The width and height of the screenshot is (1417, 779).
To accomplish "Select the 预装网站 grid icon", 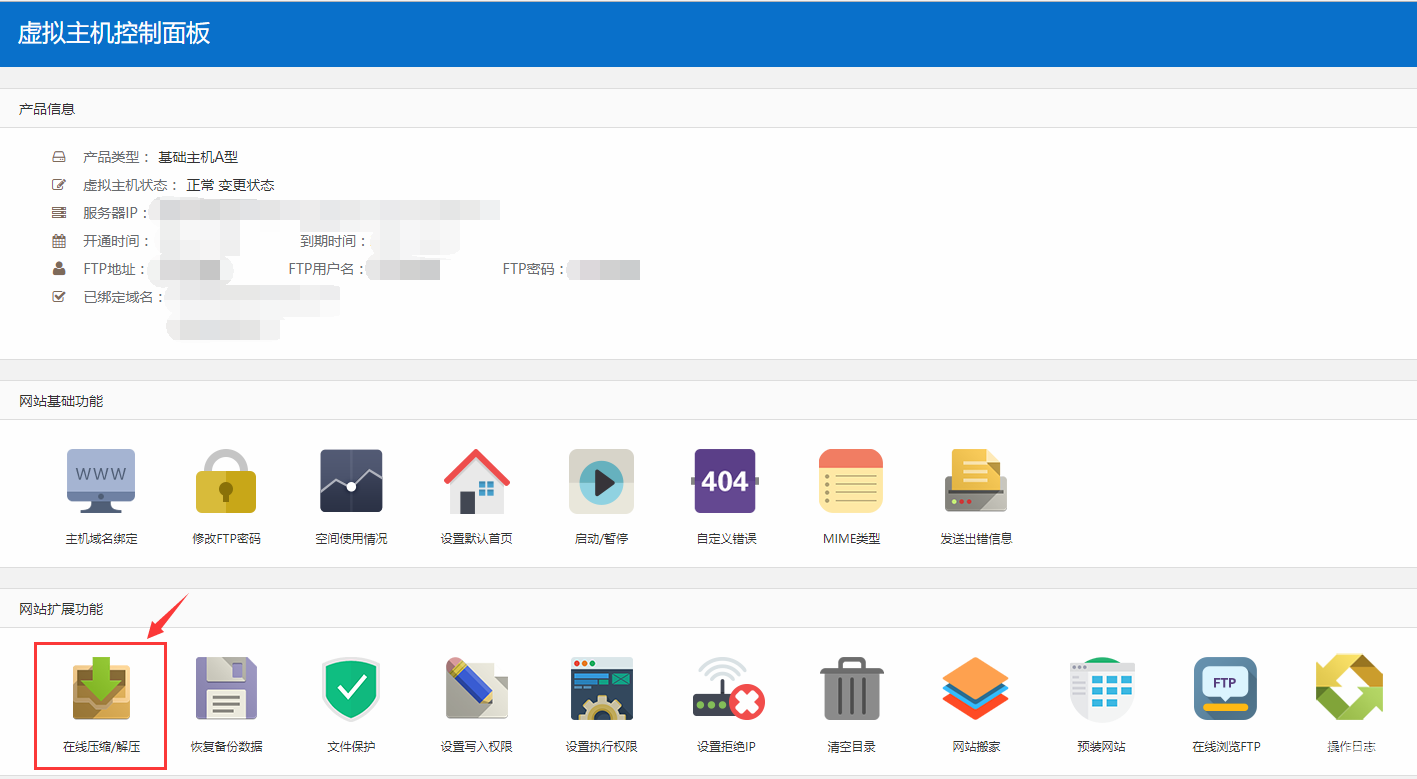I will click(1101, 689).
